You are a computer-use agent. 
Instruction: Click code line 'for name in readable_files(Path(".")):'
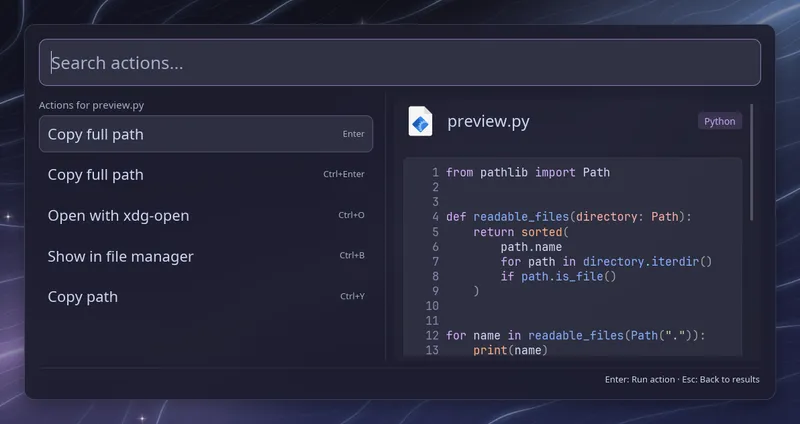576,336
